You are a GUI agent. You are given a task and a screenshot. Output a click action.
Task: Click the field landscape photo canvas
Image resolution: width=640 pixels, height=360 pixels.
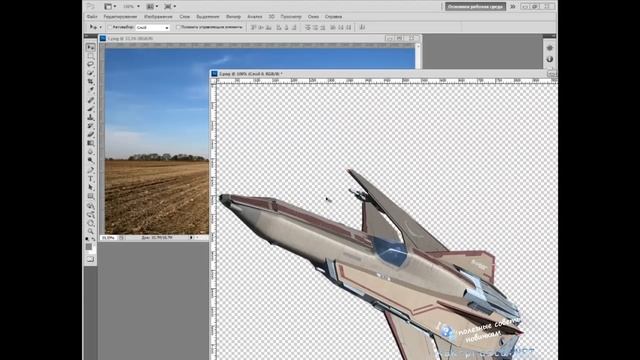(157, 141)
